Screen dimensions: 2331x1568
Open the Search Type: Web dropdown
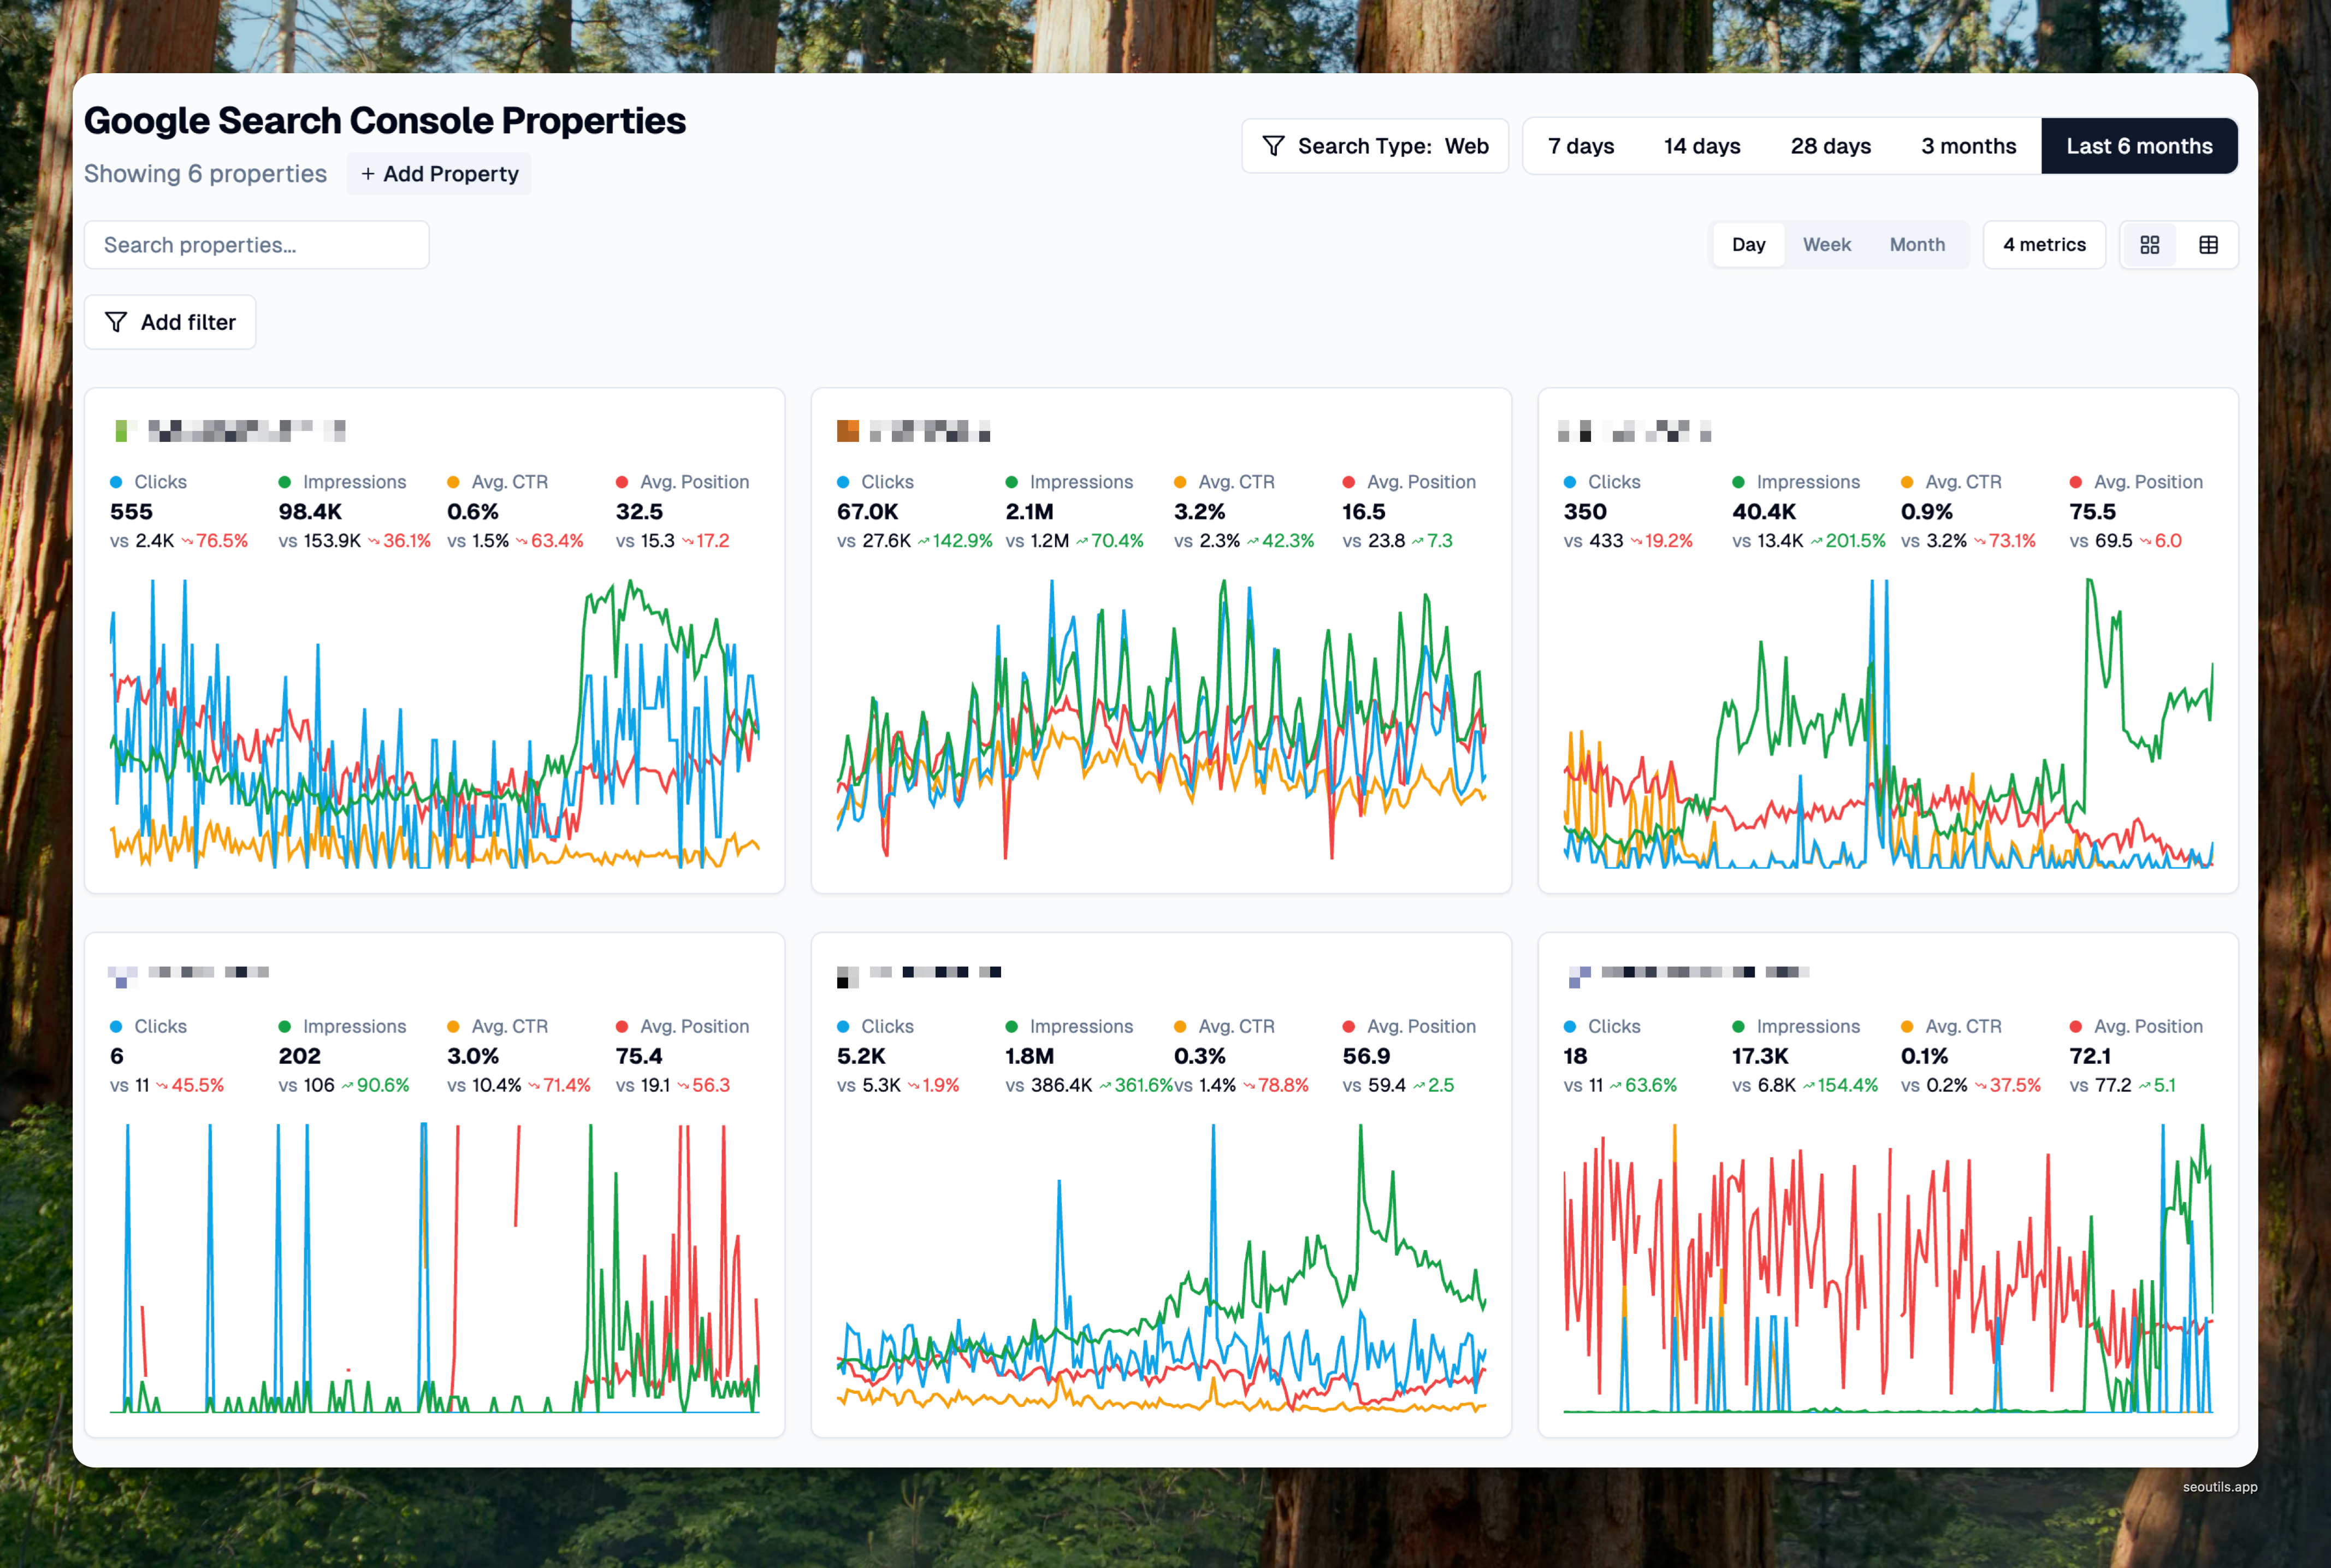tap(1374, 146)
